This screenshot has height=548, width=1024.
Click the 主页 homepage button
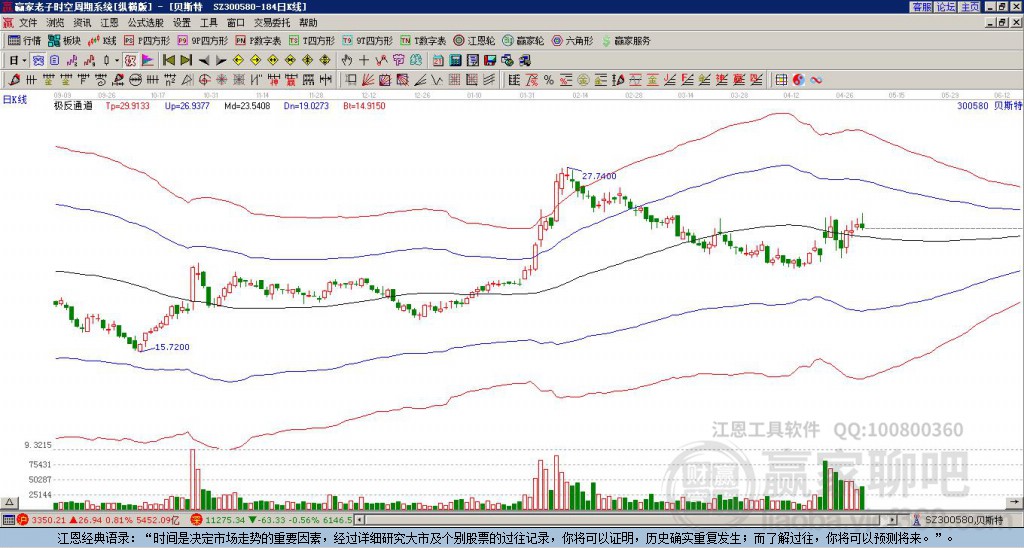click(970, 7)
